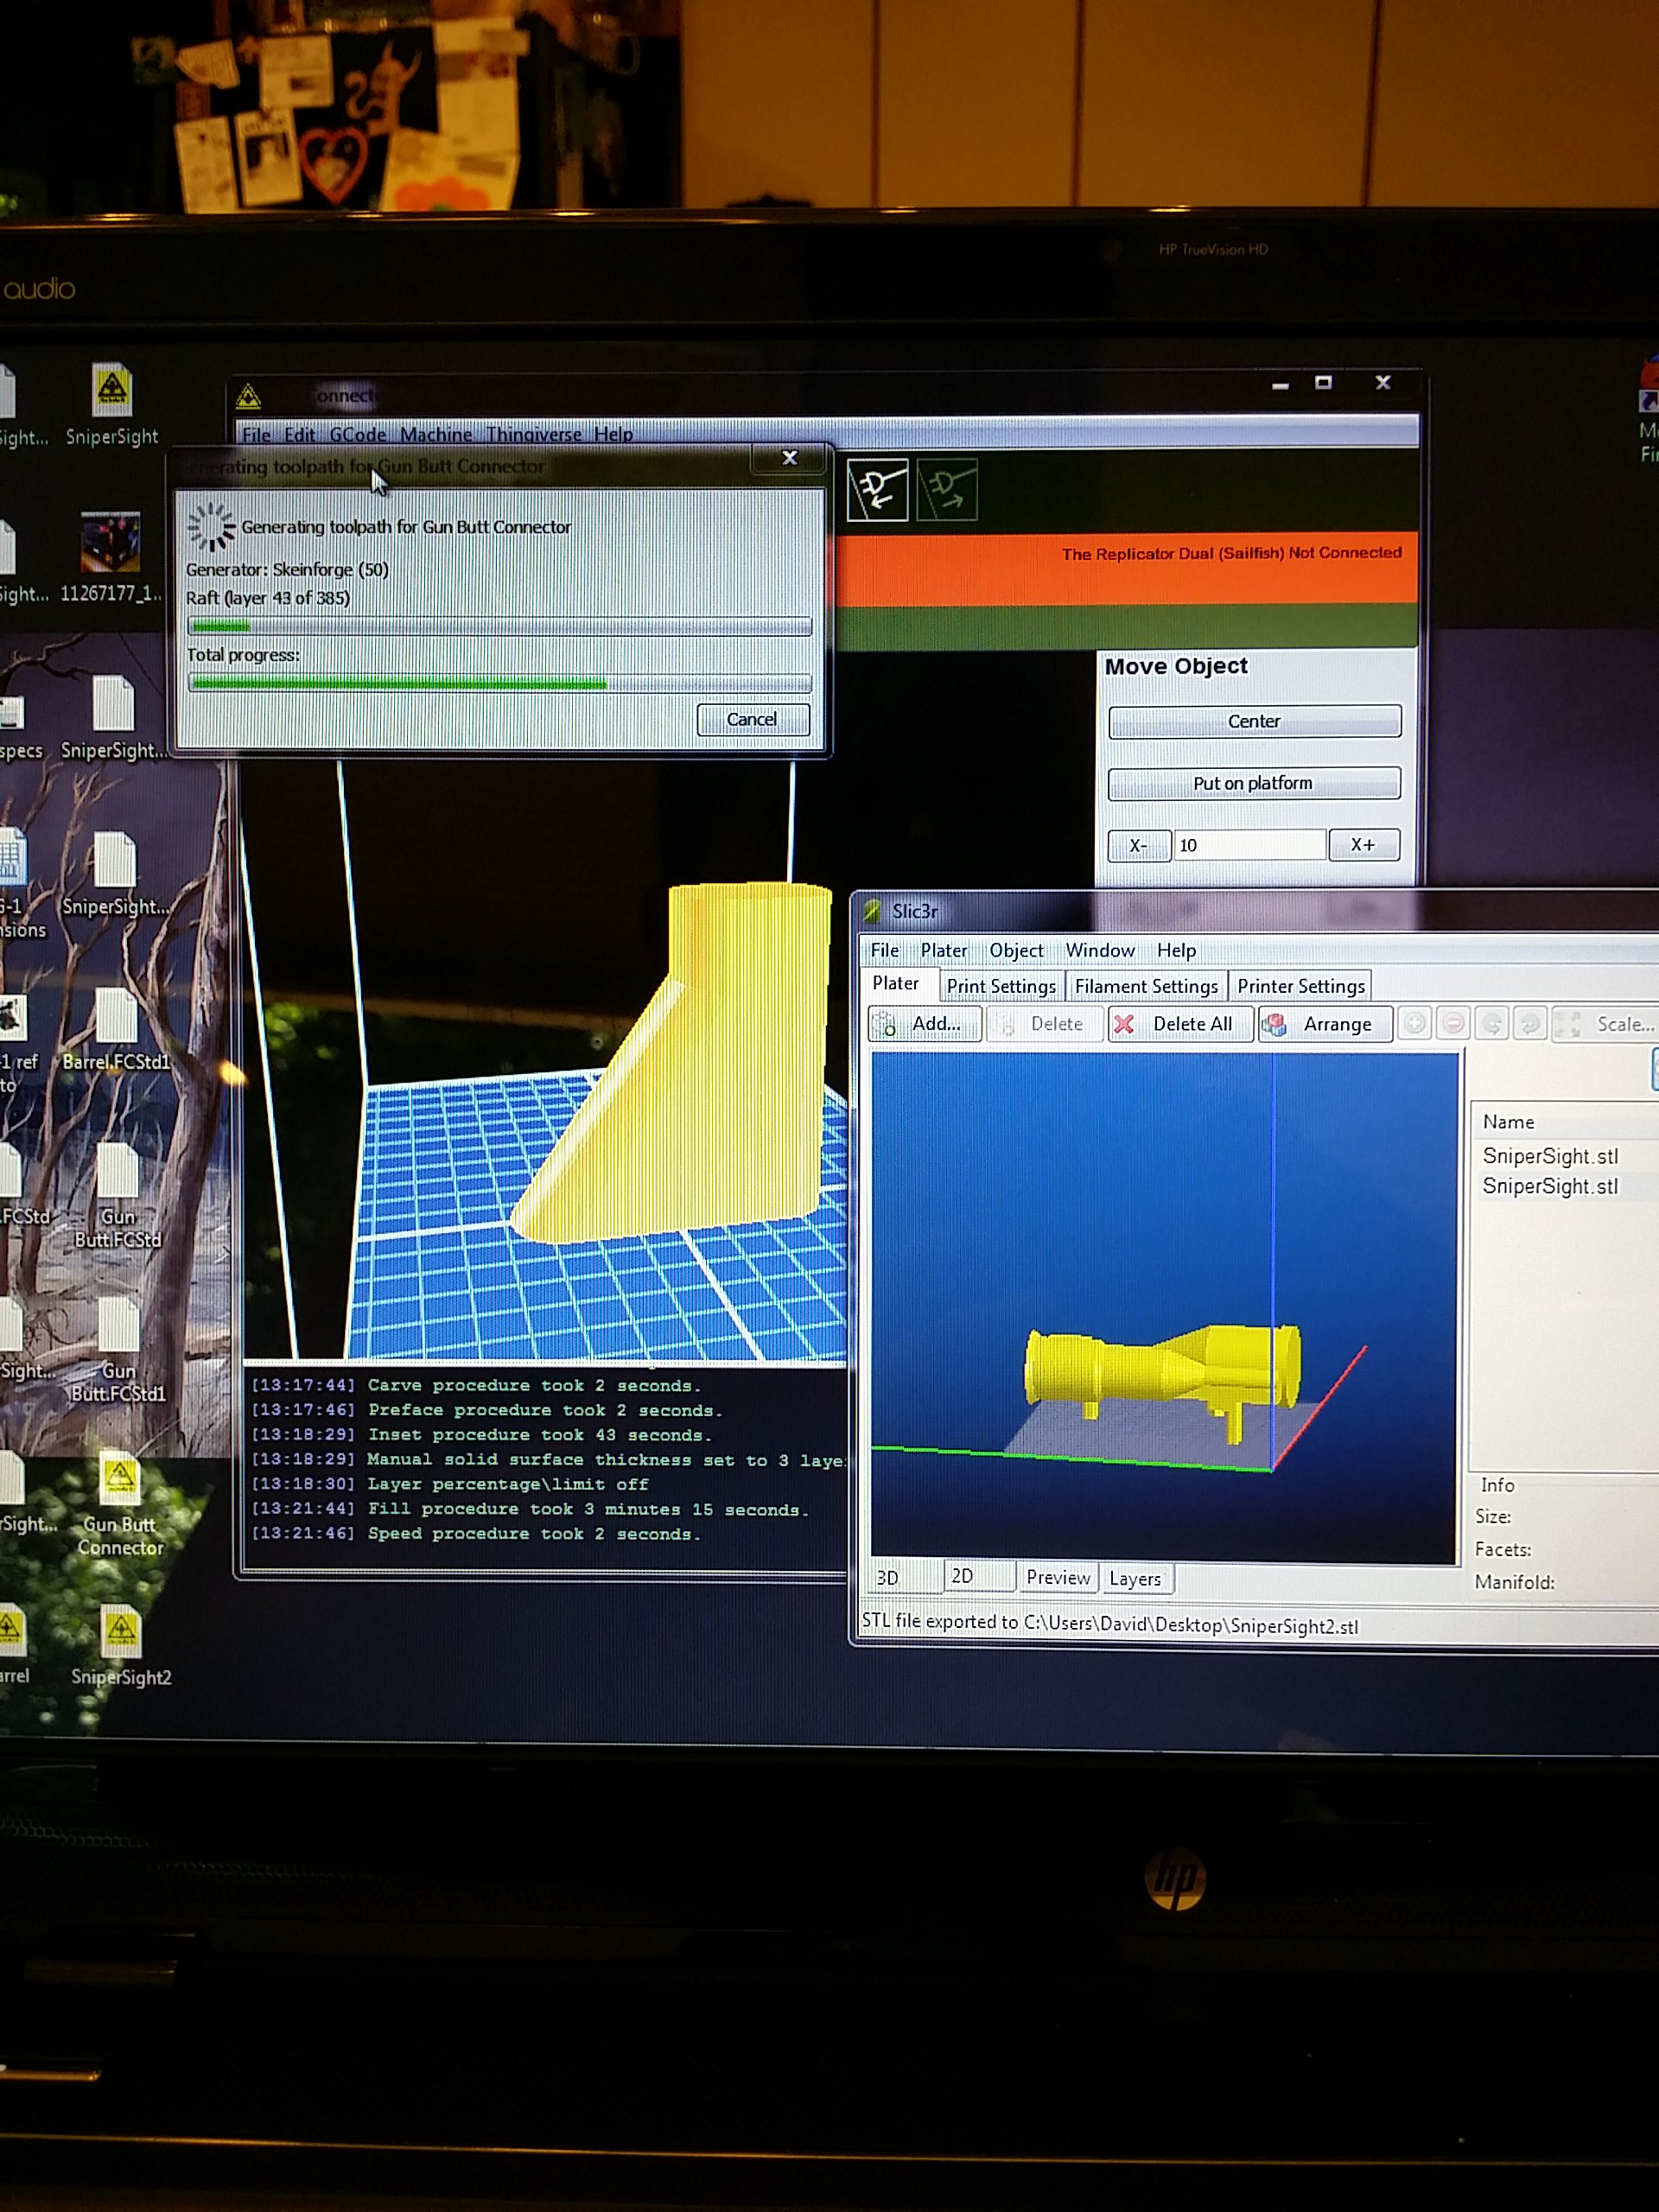
Task: Click the rotate counter-clockwise icon in Slic3r
Action: 1491,1024
